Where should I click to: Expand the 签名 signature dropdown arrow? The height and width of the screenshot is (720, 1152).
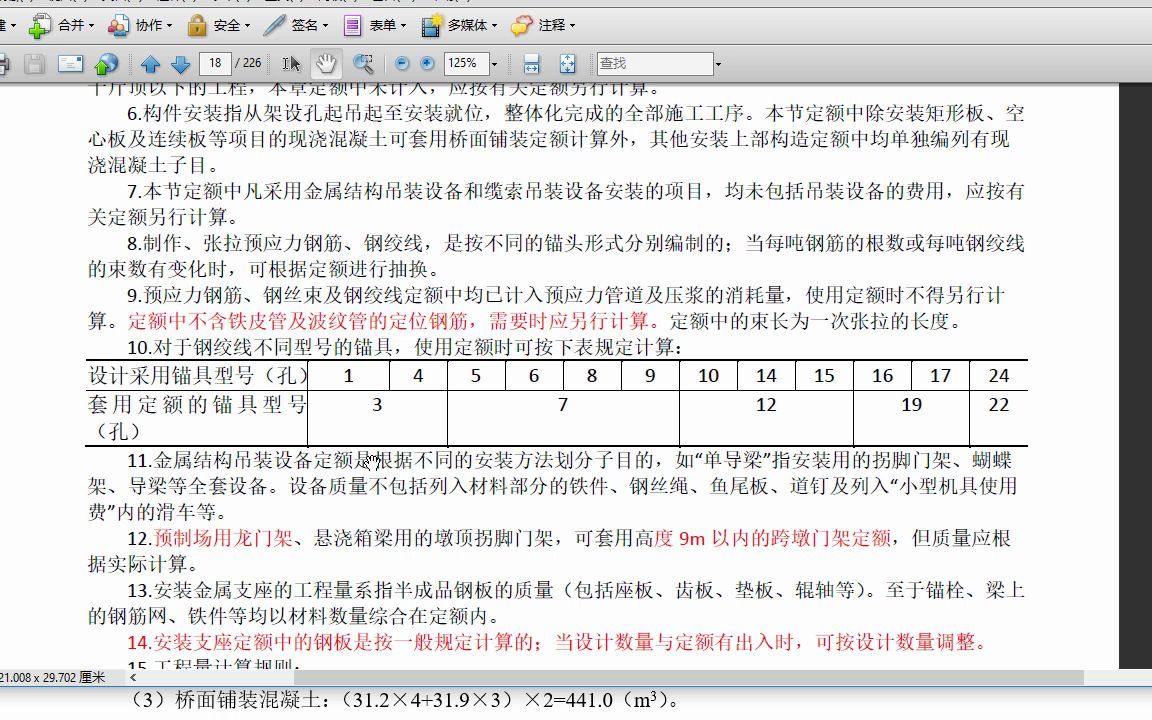326,25
